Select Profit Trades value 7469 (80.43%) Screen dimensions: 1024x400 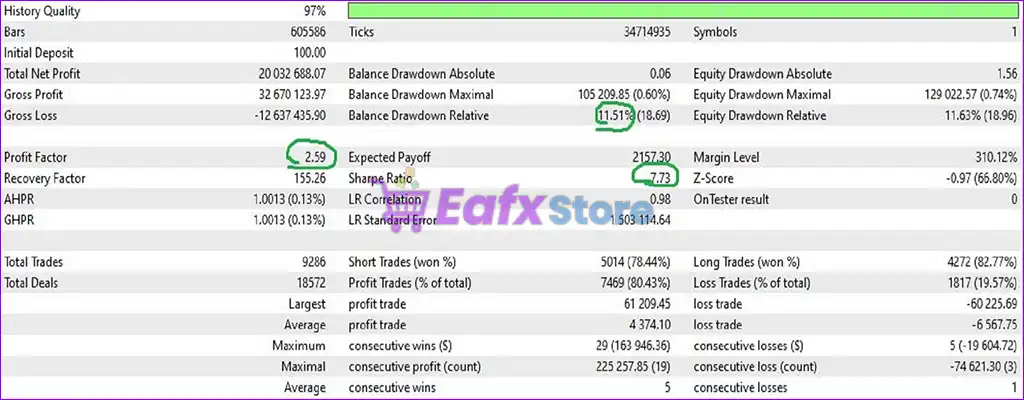coord(635,283)
